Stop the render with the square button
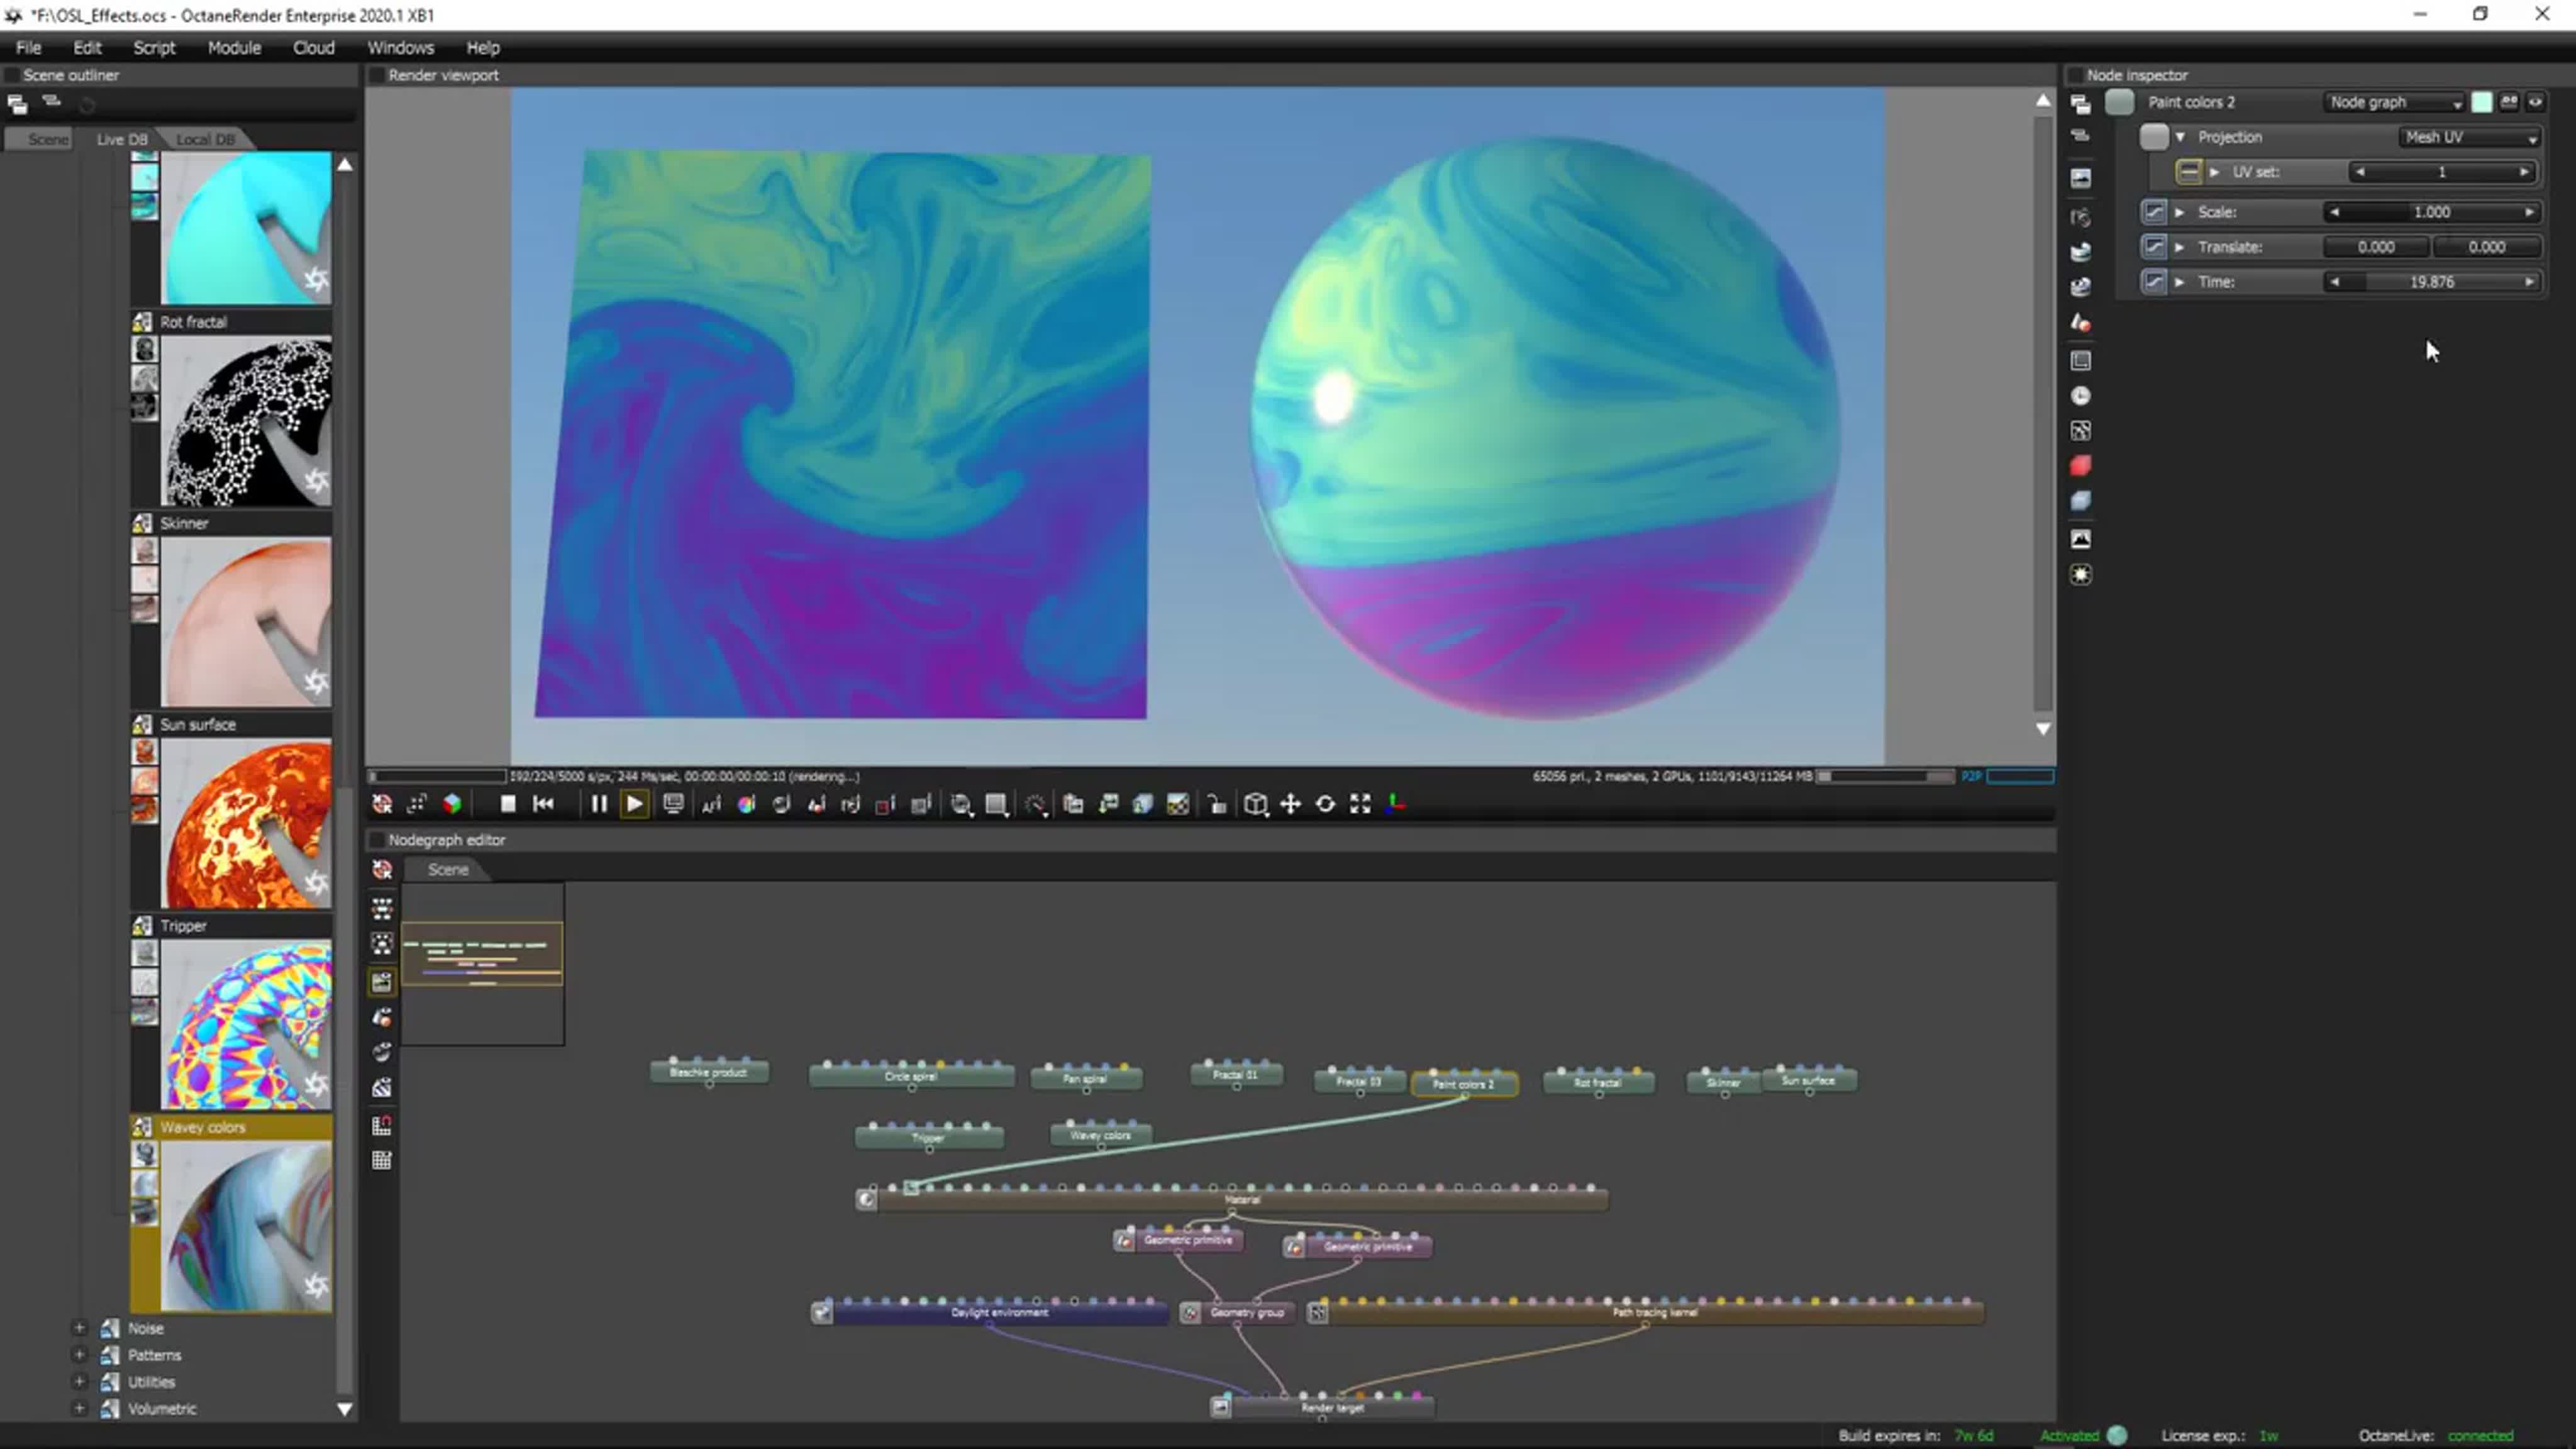The height and width of the screenshot is (1449, 2576). [x=508, y=804]
